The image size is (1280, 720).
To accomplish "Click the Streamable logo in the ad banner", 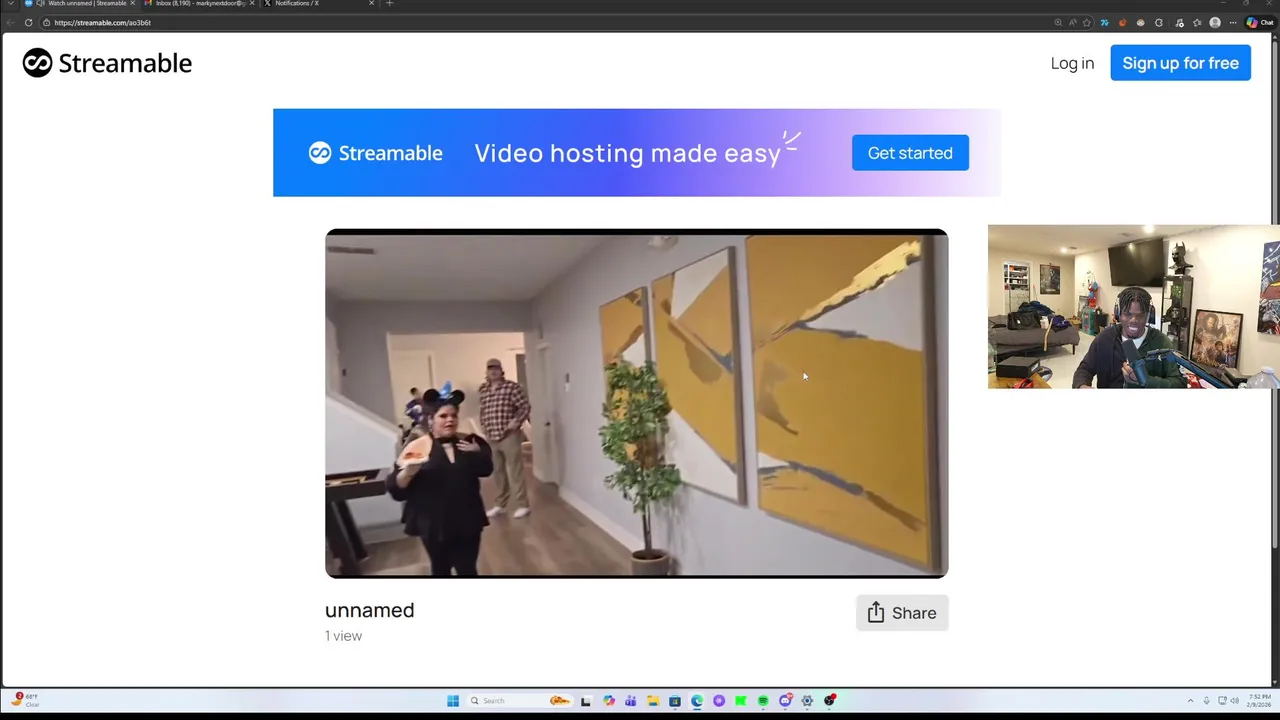I will [375, 153].
